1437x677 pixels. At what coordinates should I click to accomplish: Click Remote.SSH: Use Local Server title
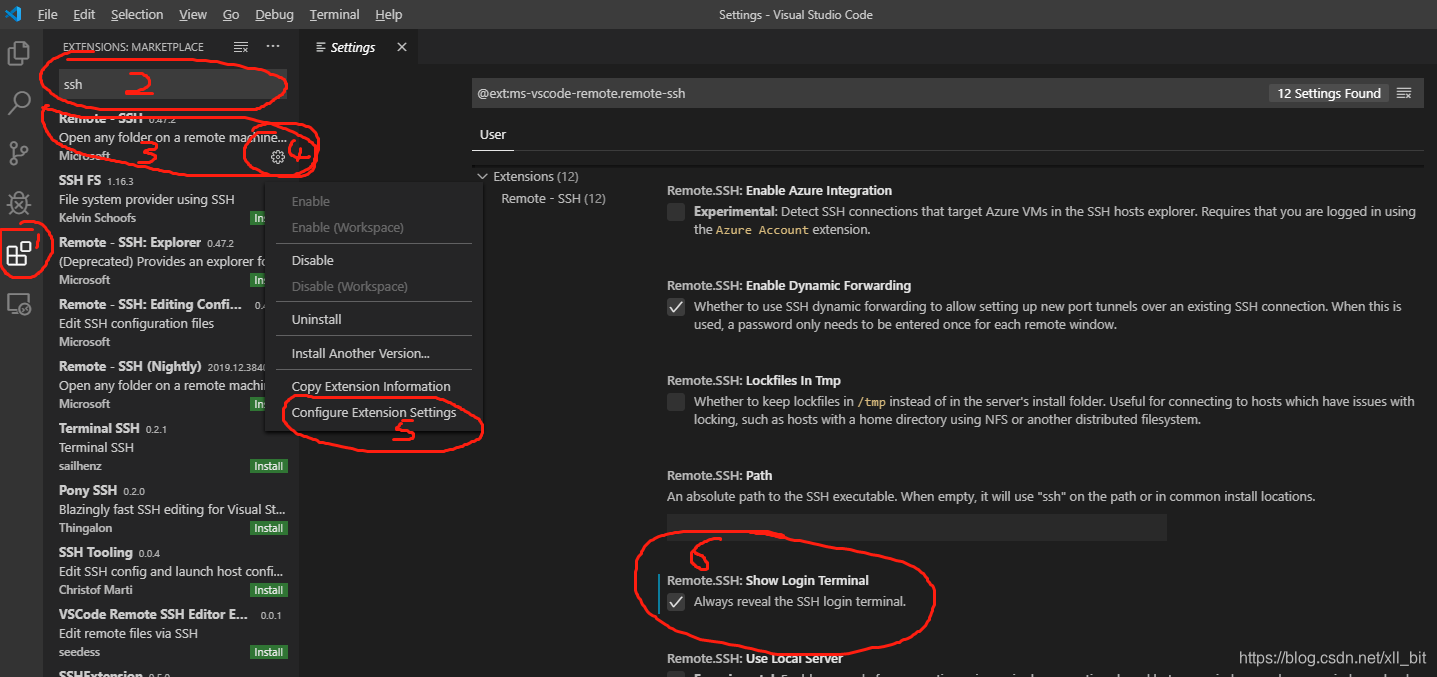[x=755, y=659]
